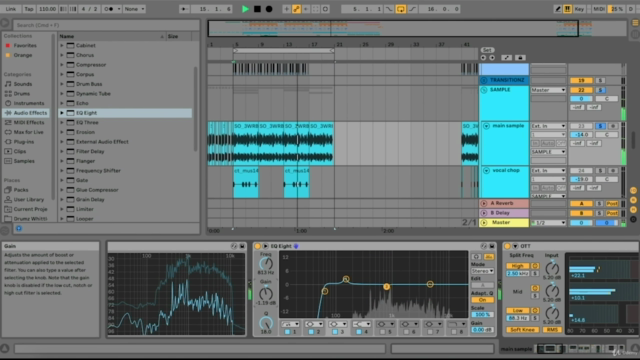Viewport: 640px width, 360px height.
Task: Click the Lock Envelopes icon
Action: tap(520, 58)
